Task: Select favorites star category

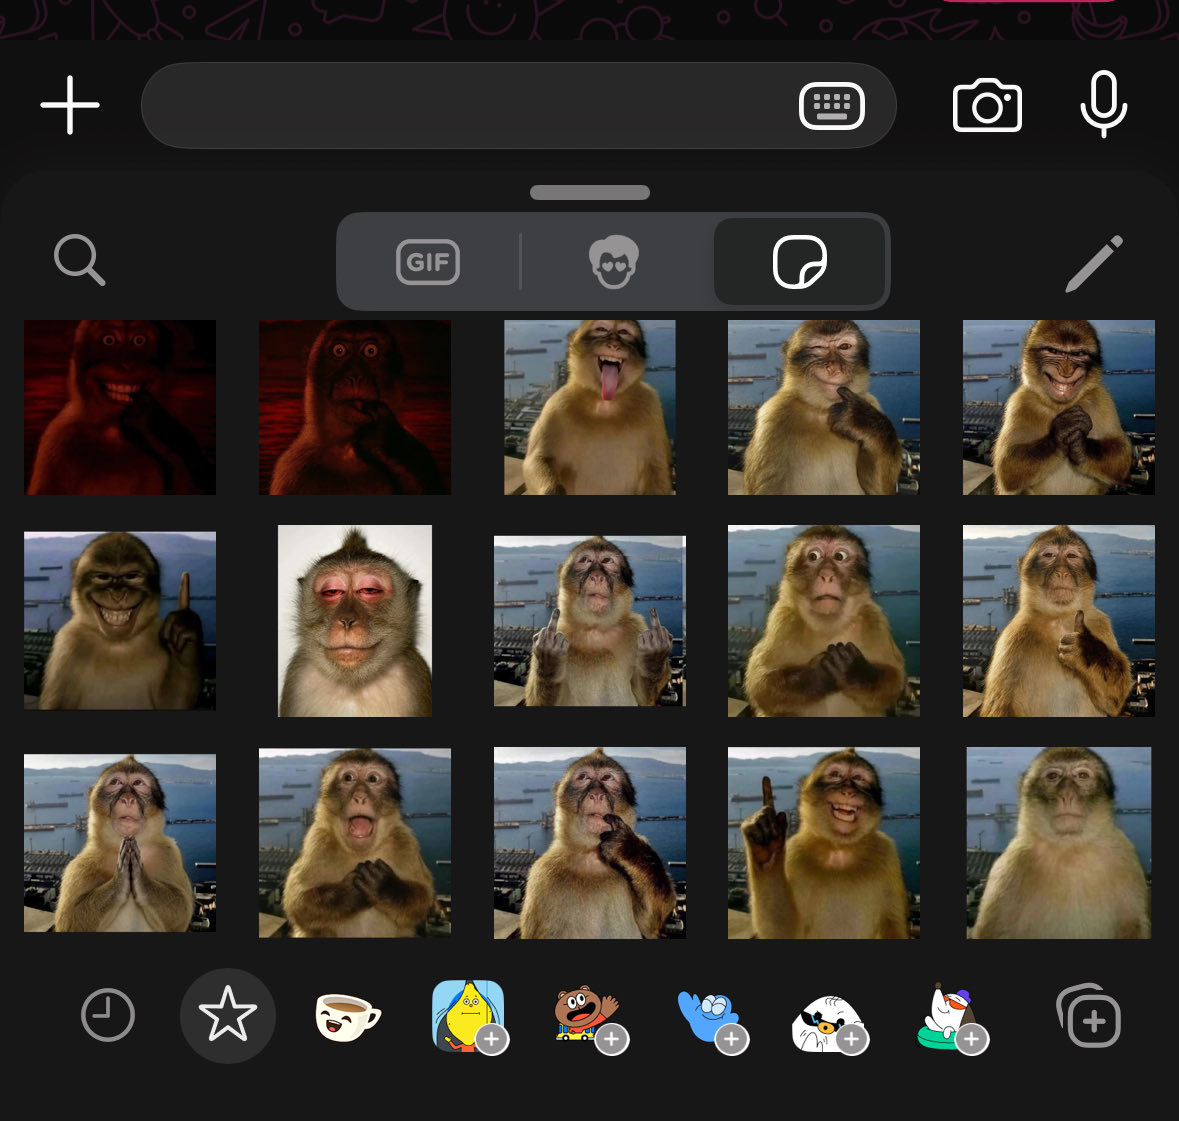Action: 228,1015
